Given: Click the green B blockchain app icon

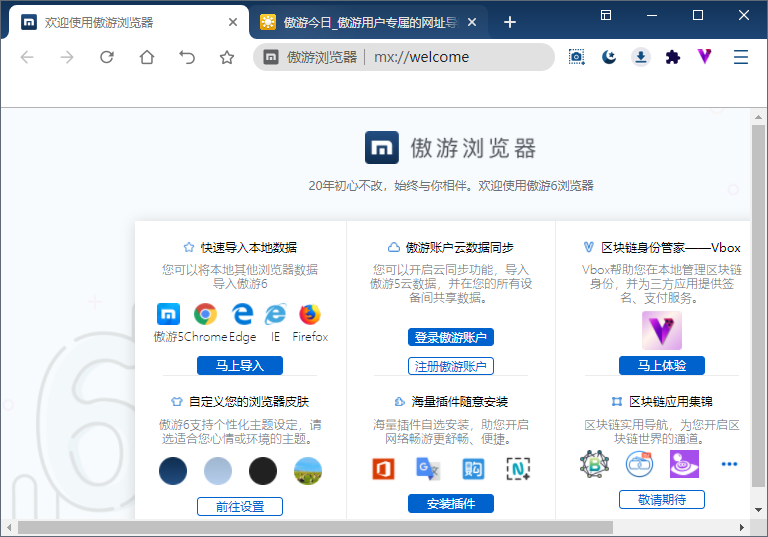Looking at the screenshot, I should coord(594,464).
